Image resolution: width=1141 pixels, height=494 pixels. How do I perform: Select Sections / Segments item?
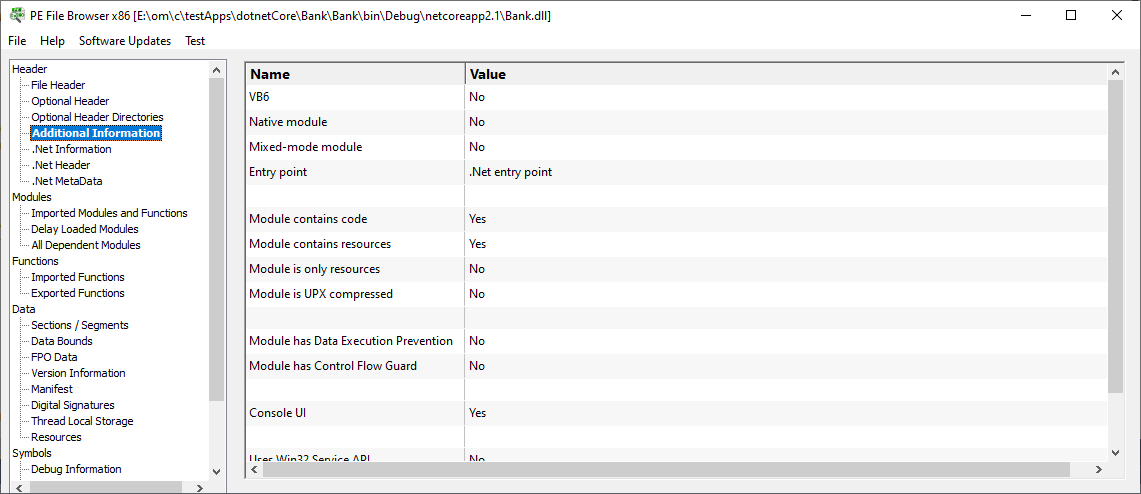pyautogui.click(x=80, y=325)
